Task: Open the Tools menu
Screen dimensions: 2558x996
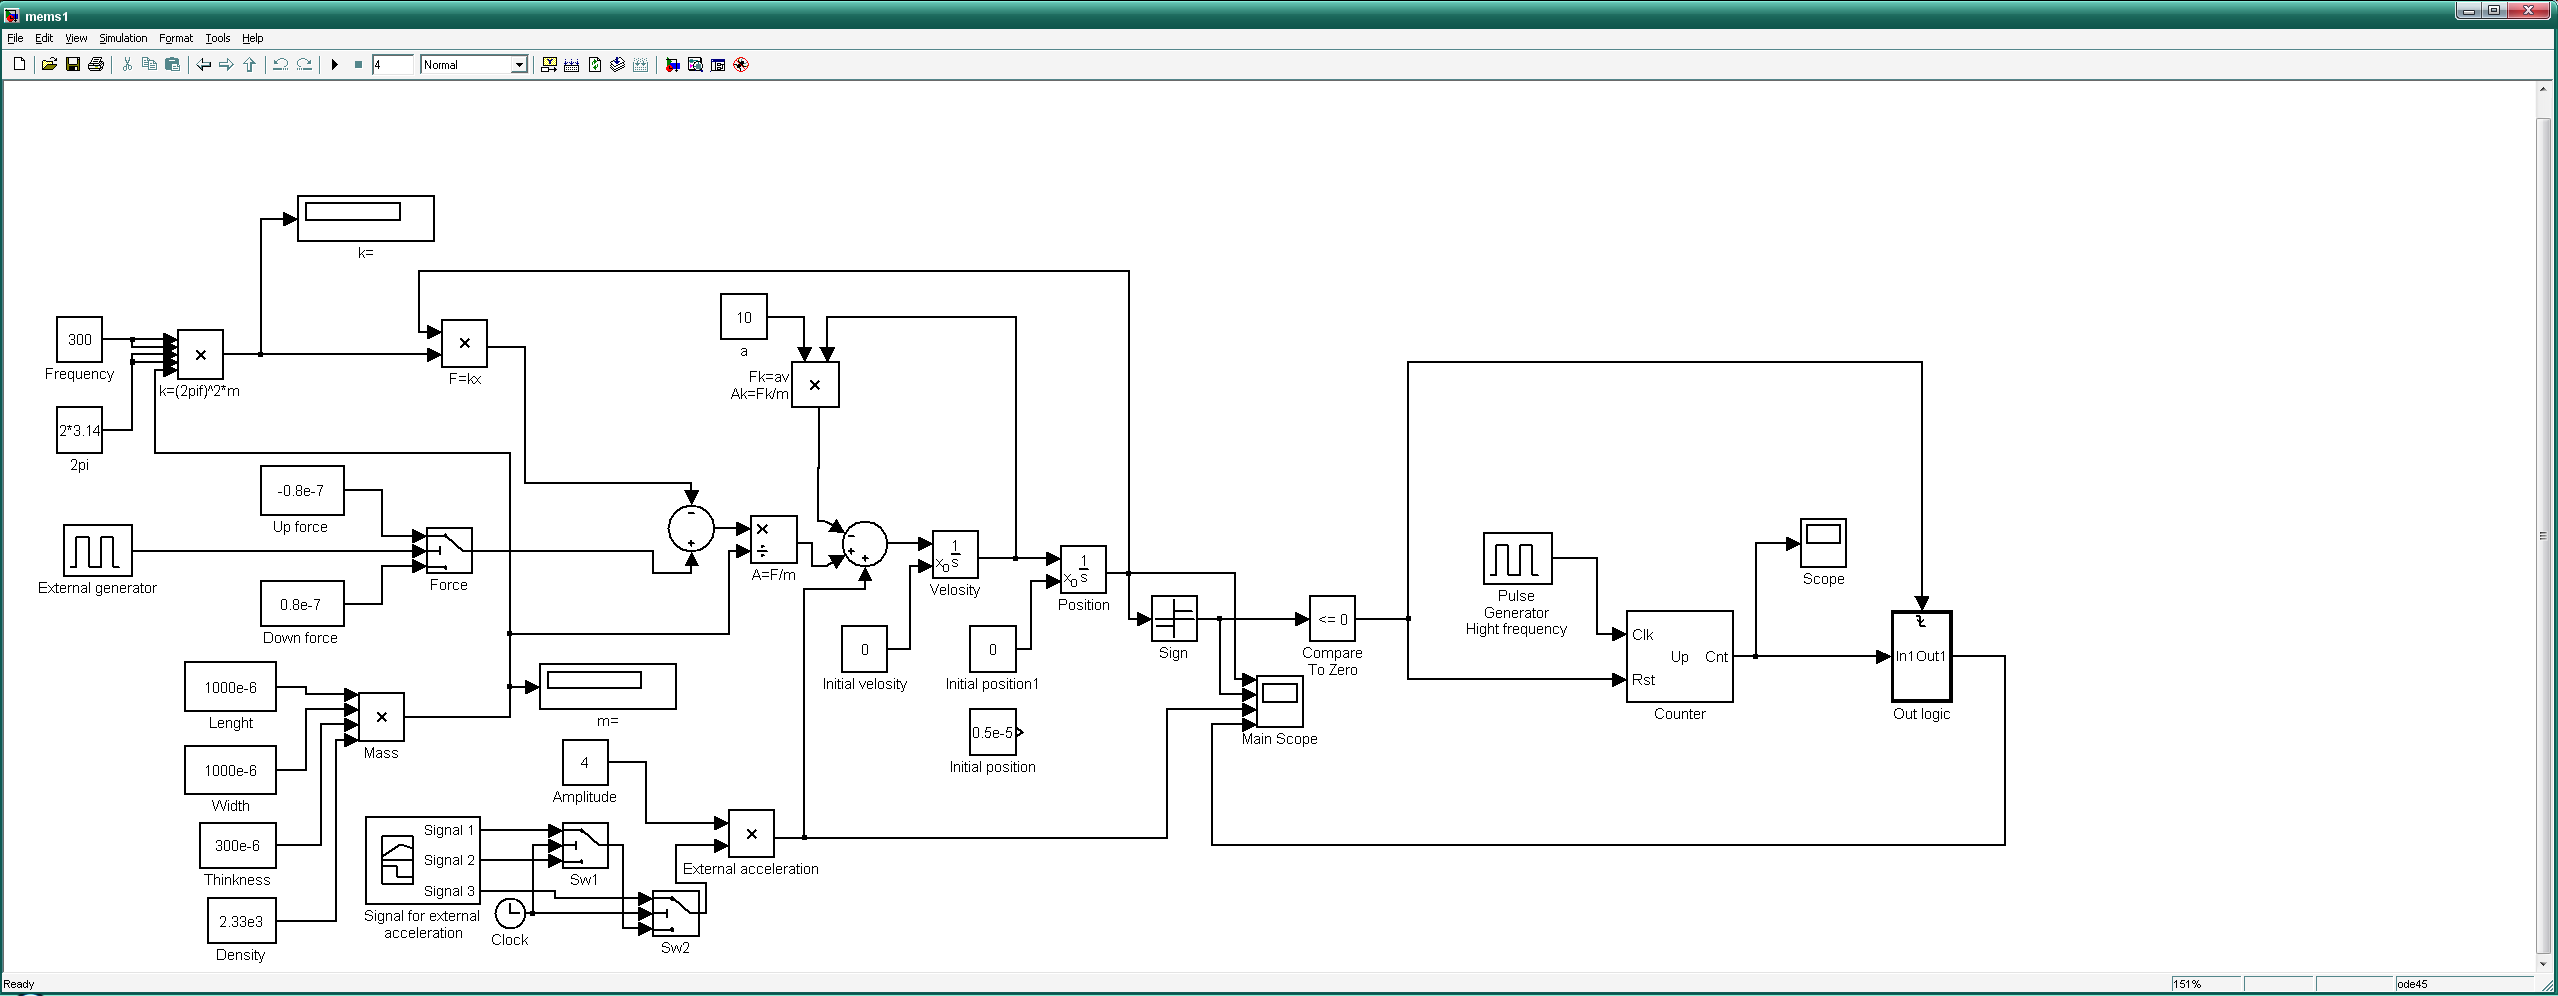Action: click(x=218, y=38)
